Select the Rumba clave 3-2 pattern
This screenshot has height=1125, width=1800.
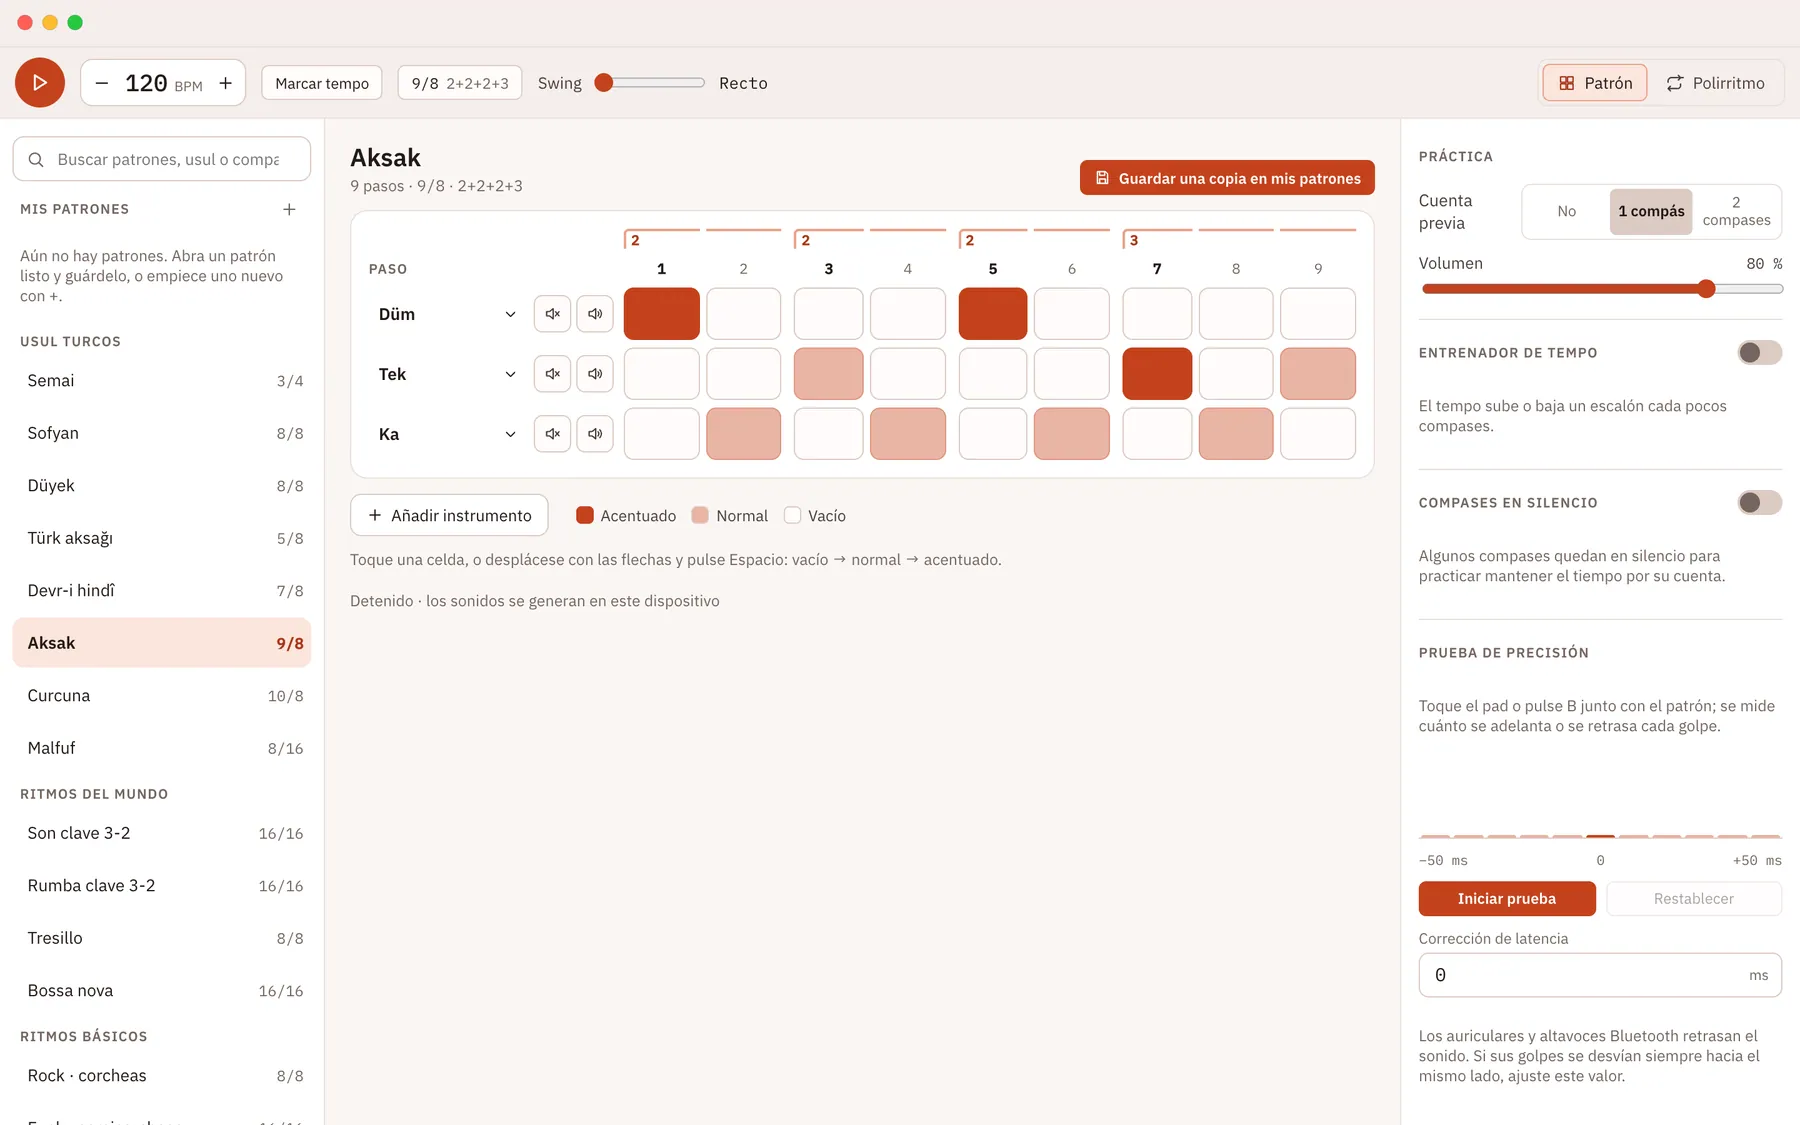[x=162, y=886]
